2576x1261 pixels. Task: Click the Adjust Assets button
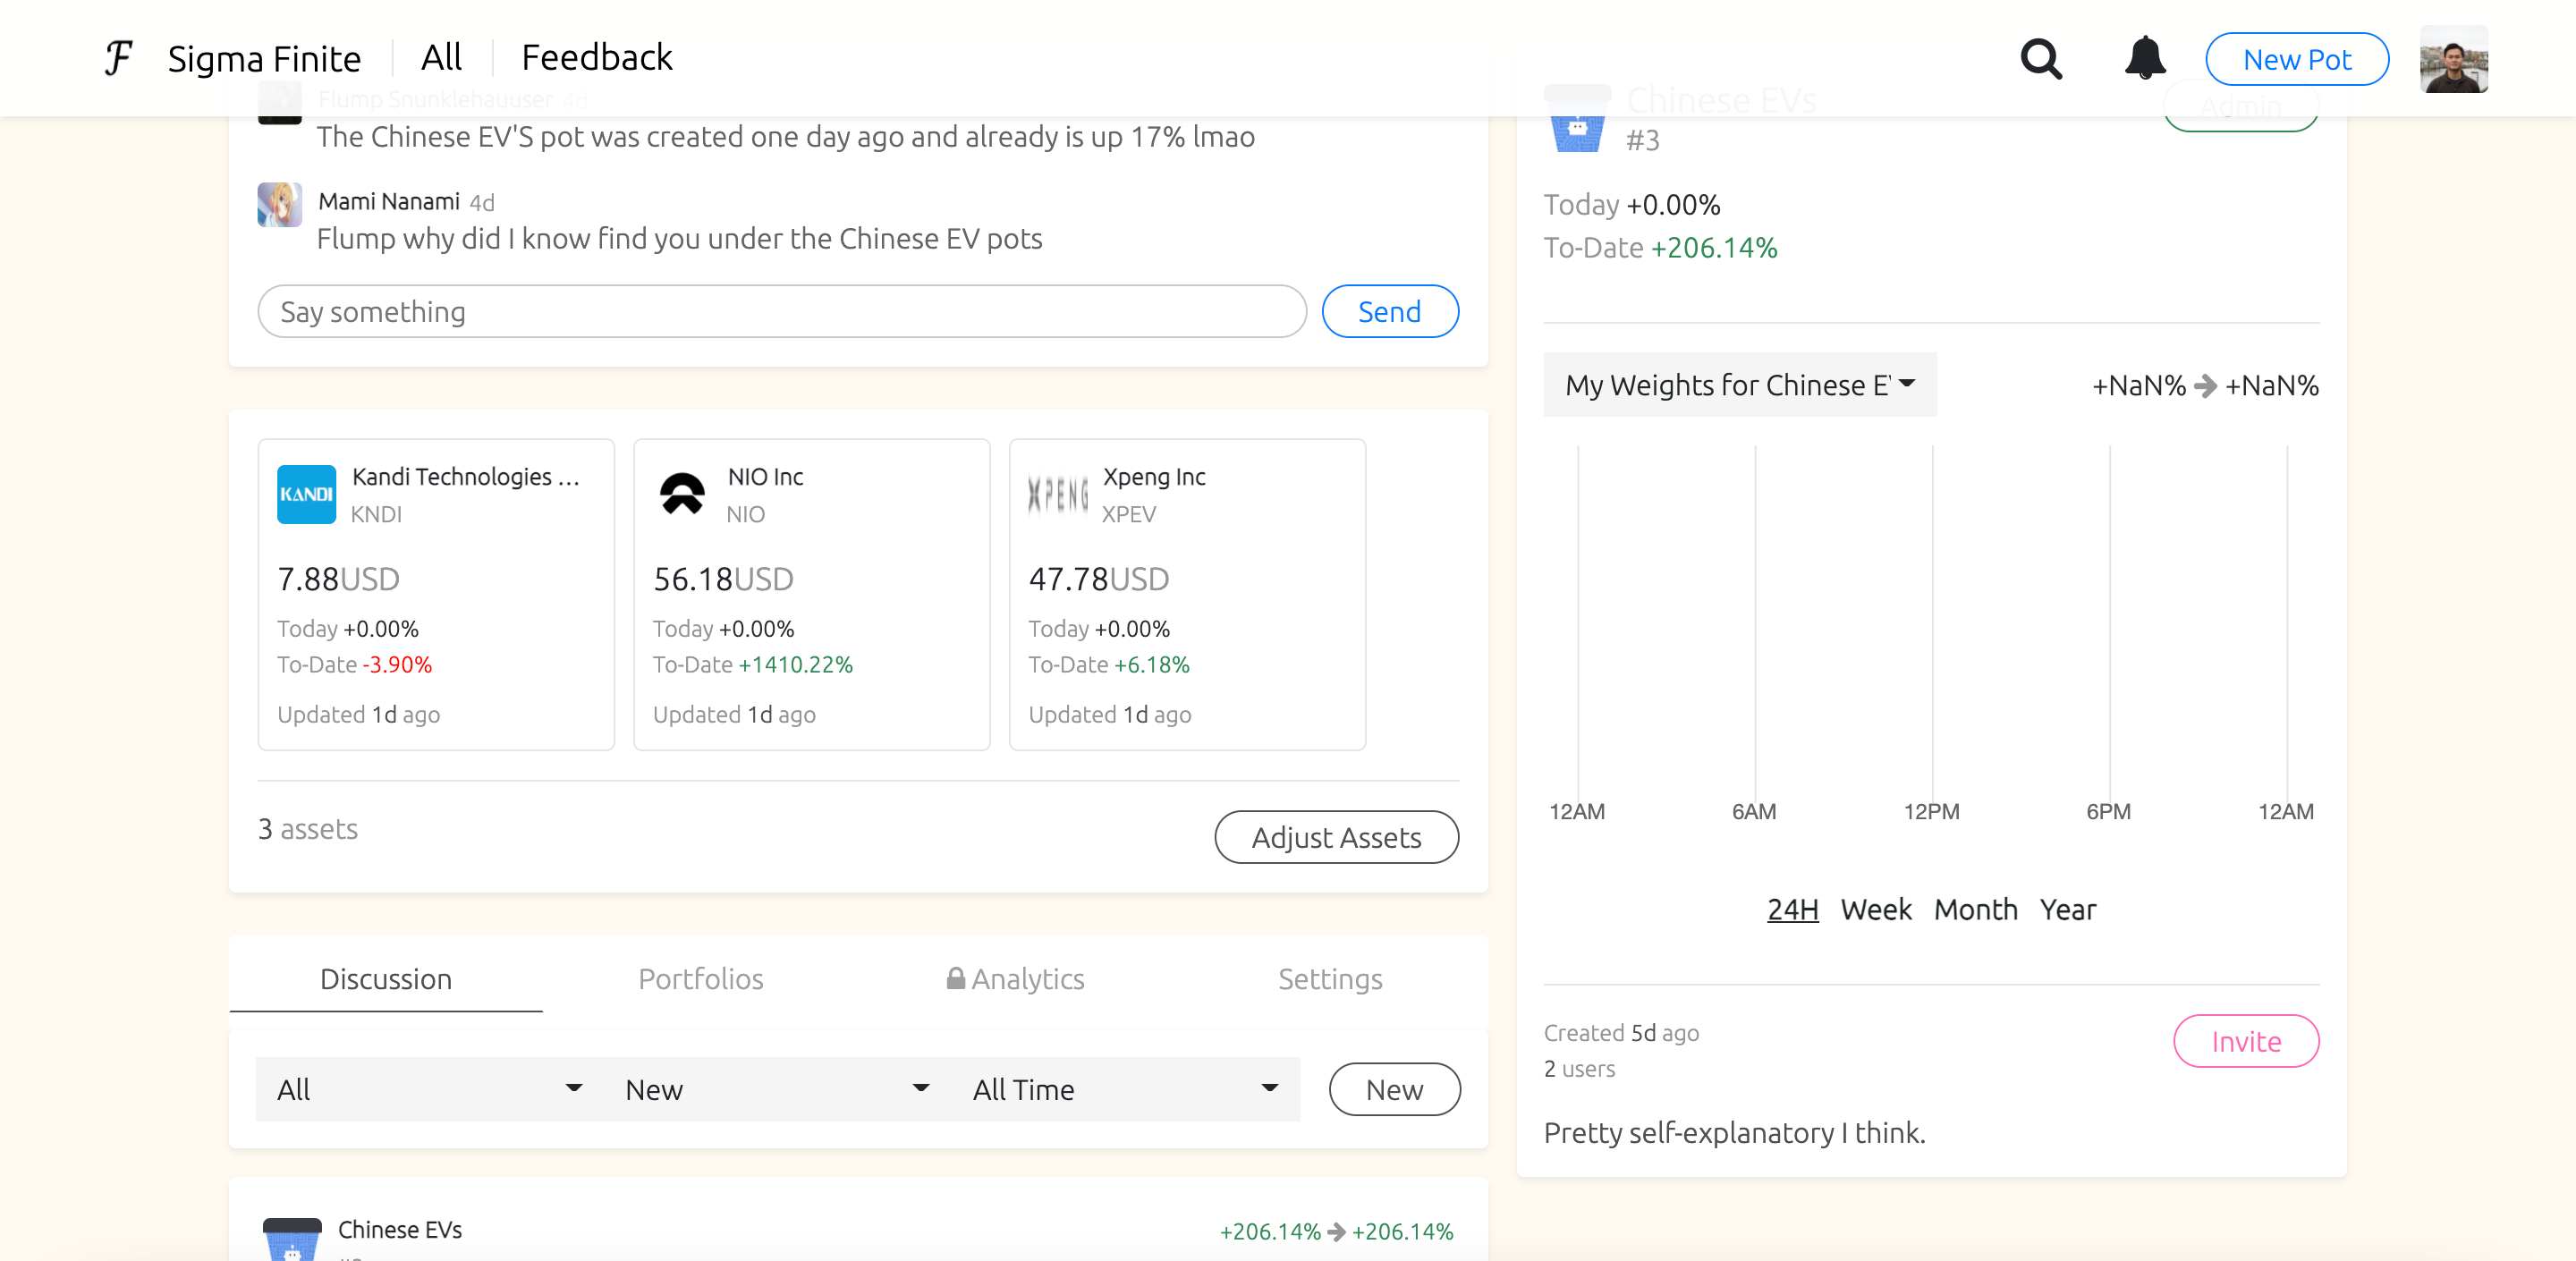point(1336,837)
